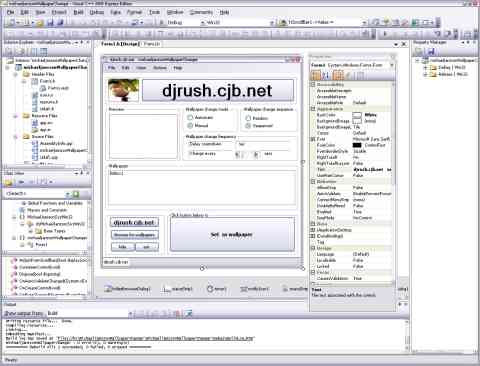Open the Window menu
Image resolution: width=480 pixels, height=366 pixels.
pos(175,12)
